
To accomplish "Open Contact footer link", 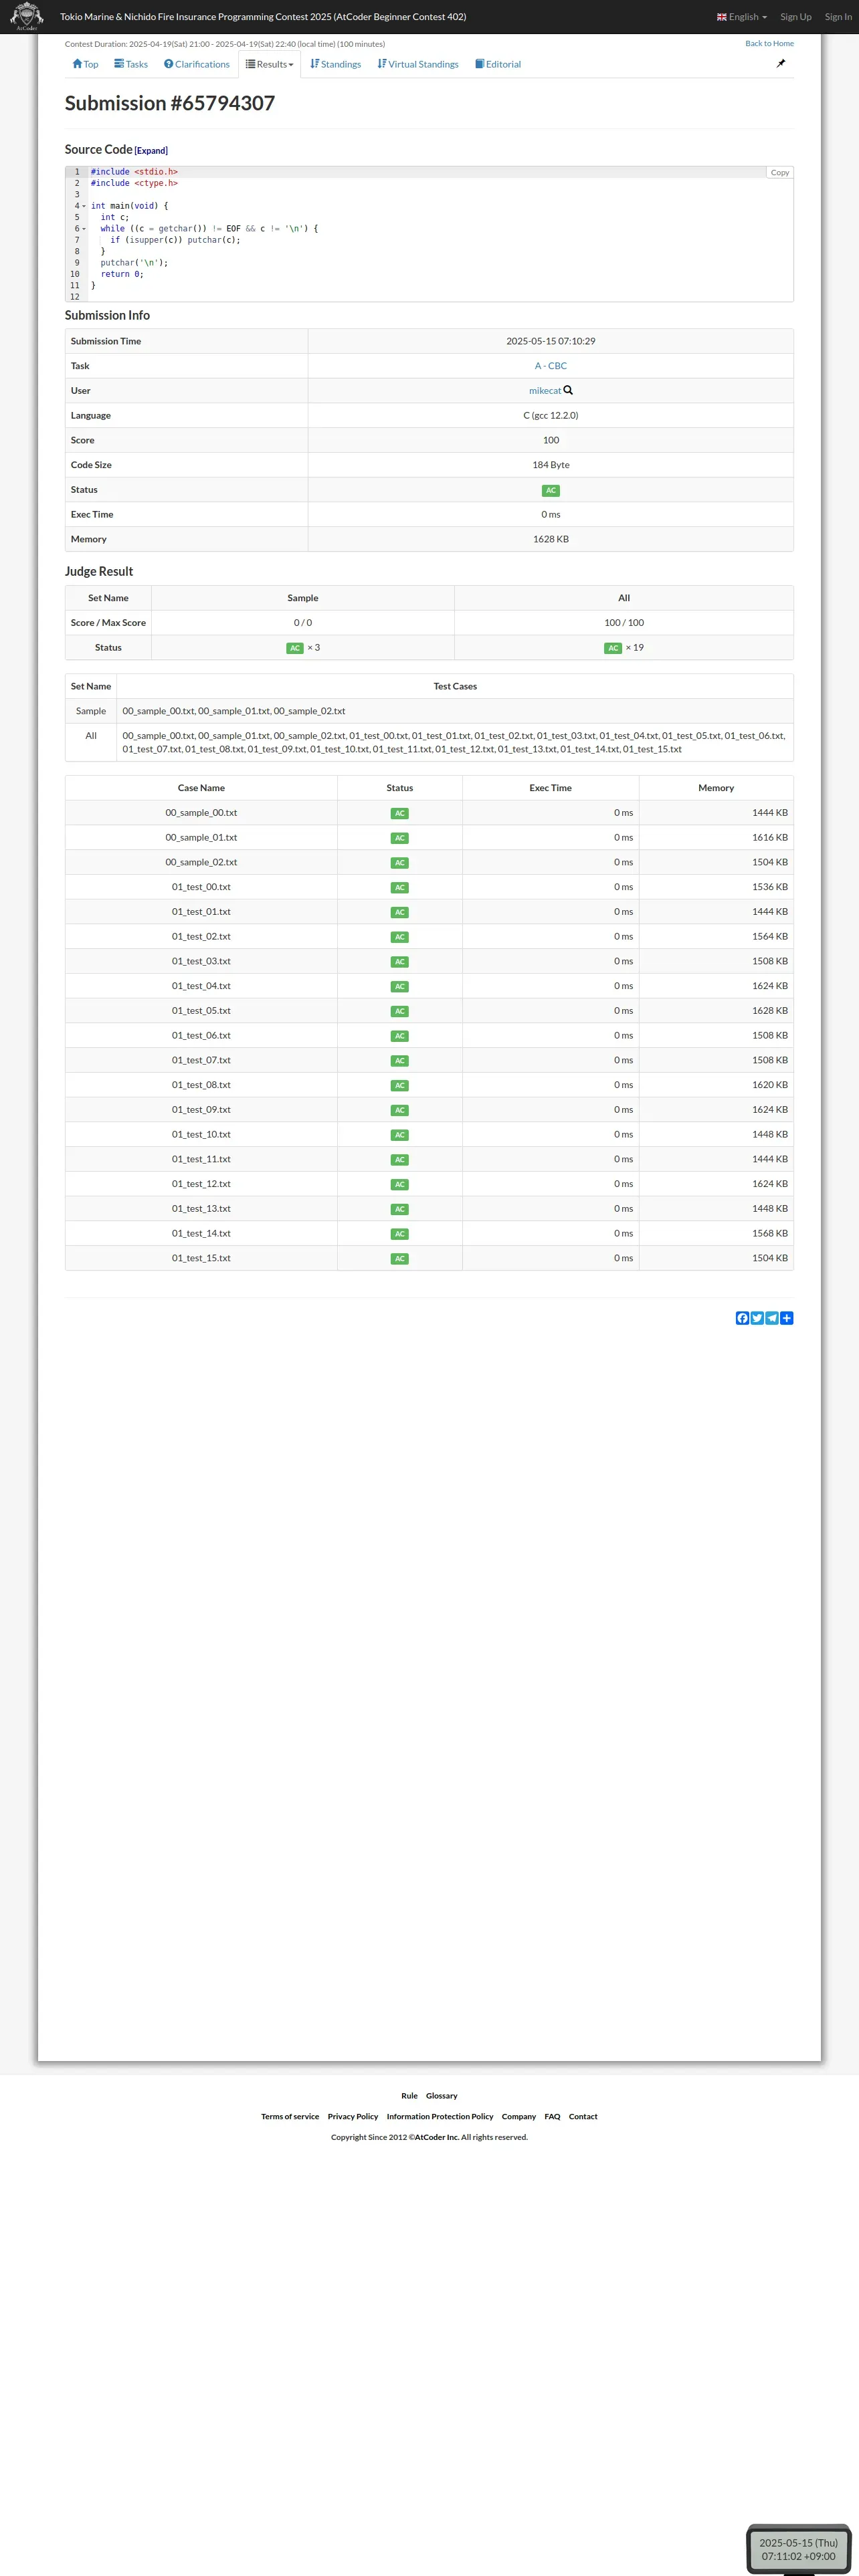I will [x=583, y=2116].
